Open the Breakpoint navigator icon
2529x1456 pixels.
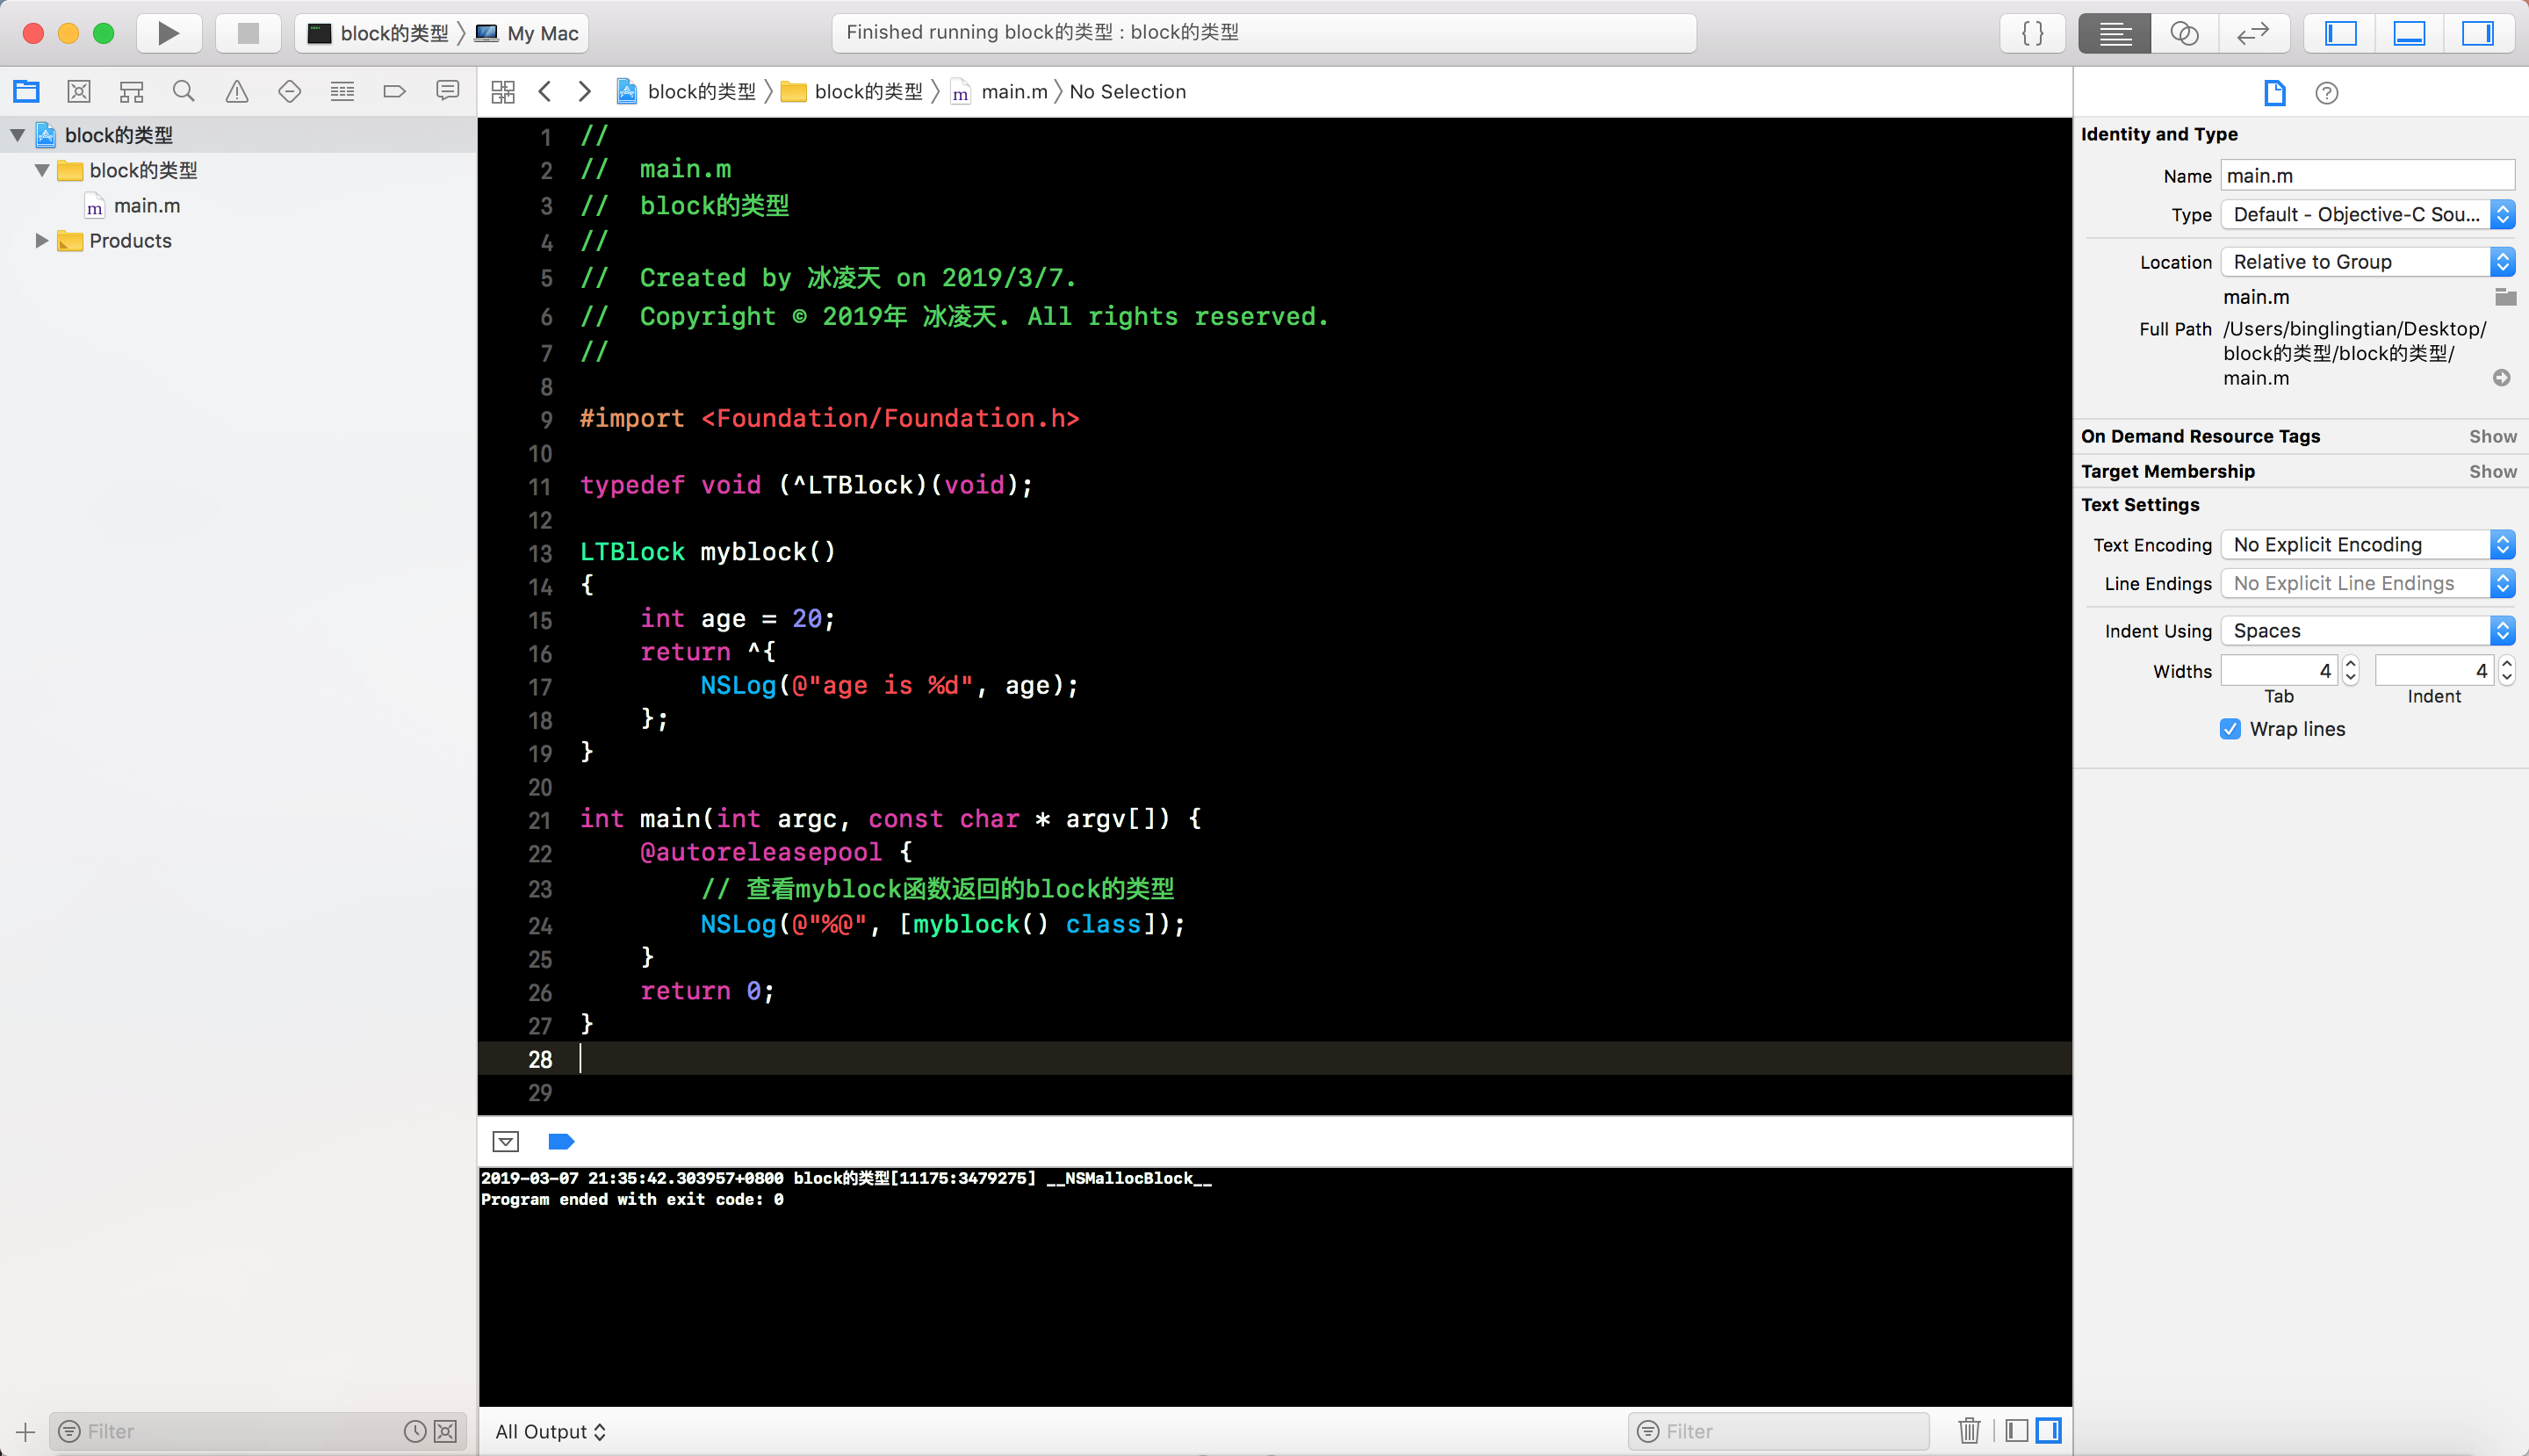pyautogui.click(x=394, y=92)
